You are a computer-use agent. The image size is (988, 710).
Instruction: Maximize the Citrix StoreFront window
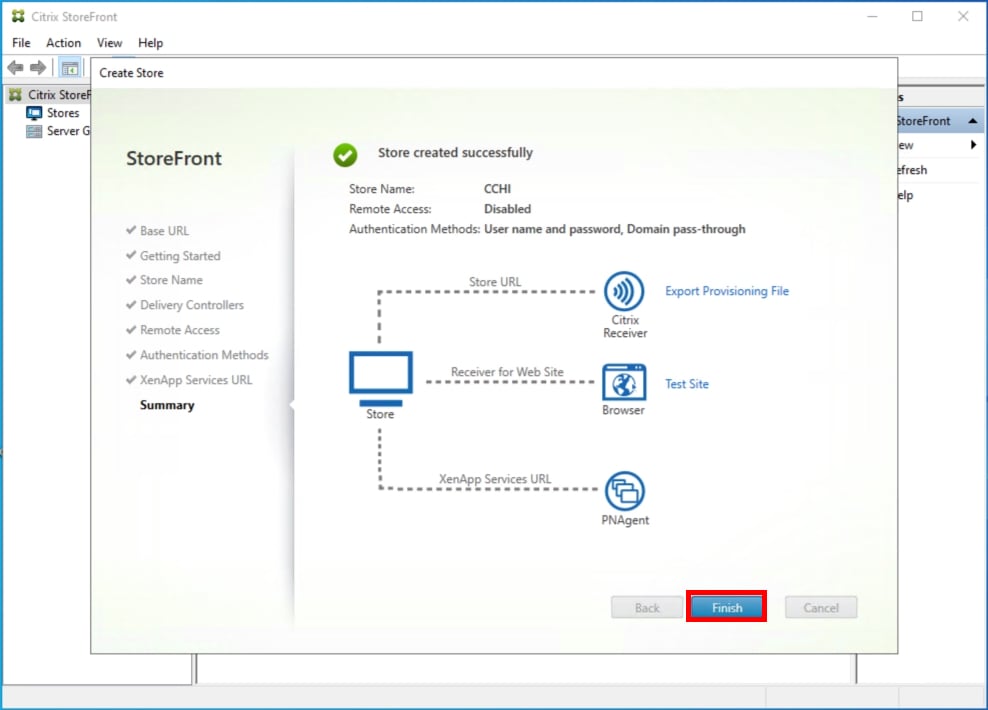tap(917, 16)
